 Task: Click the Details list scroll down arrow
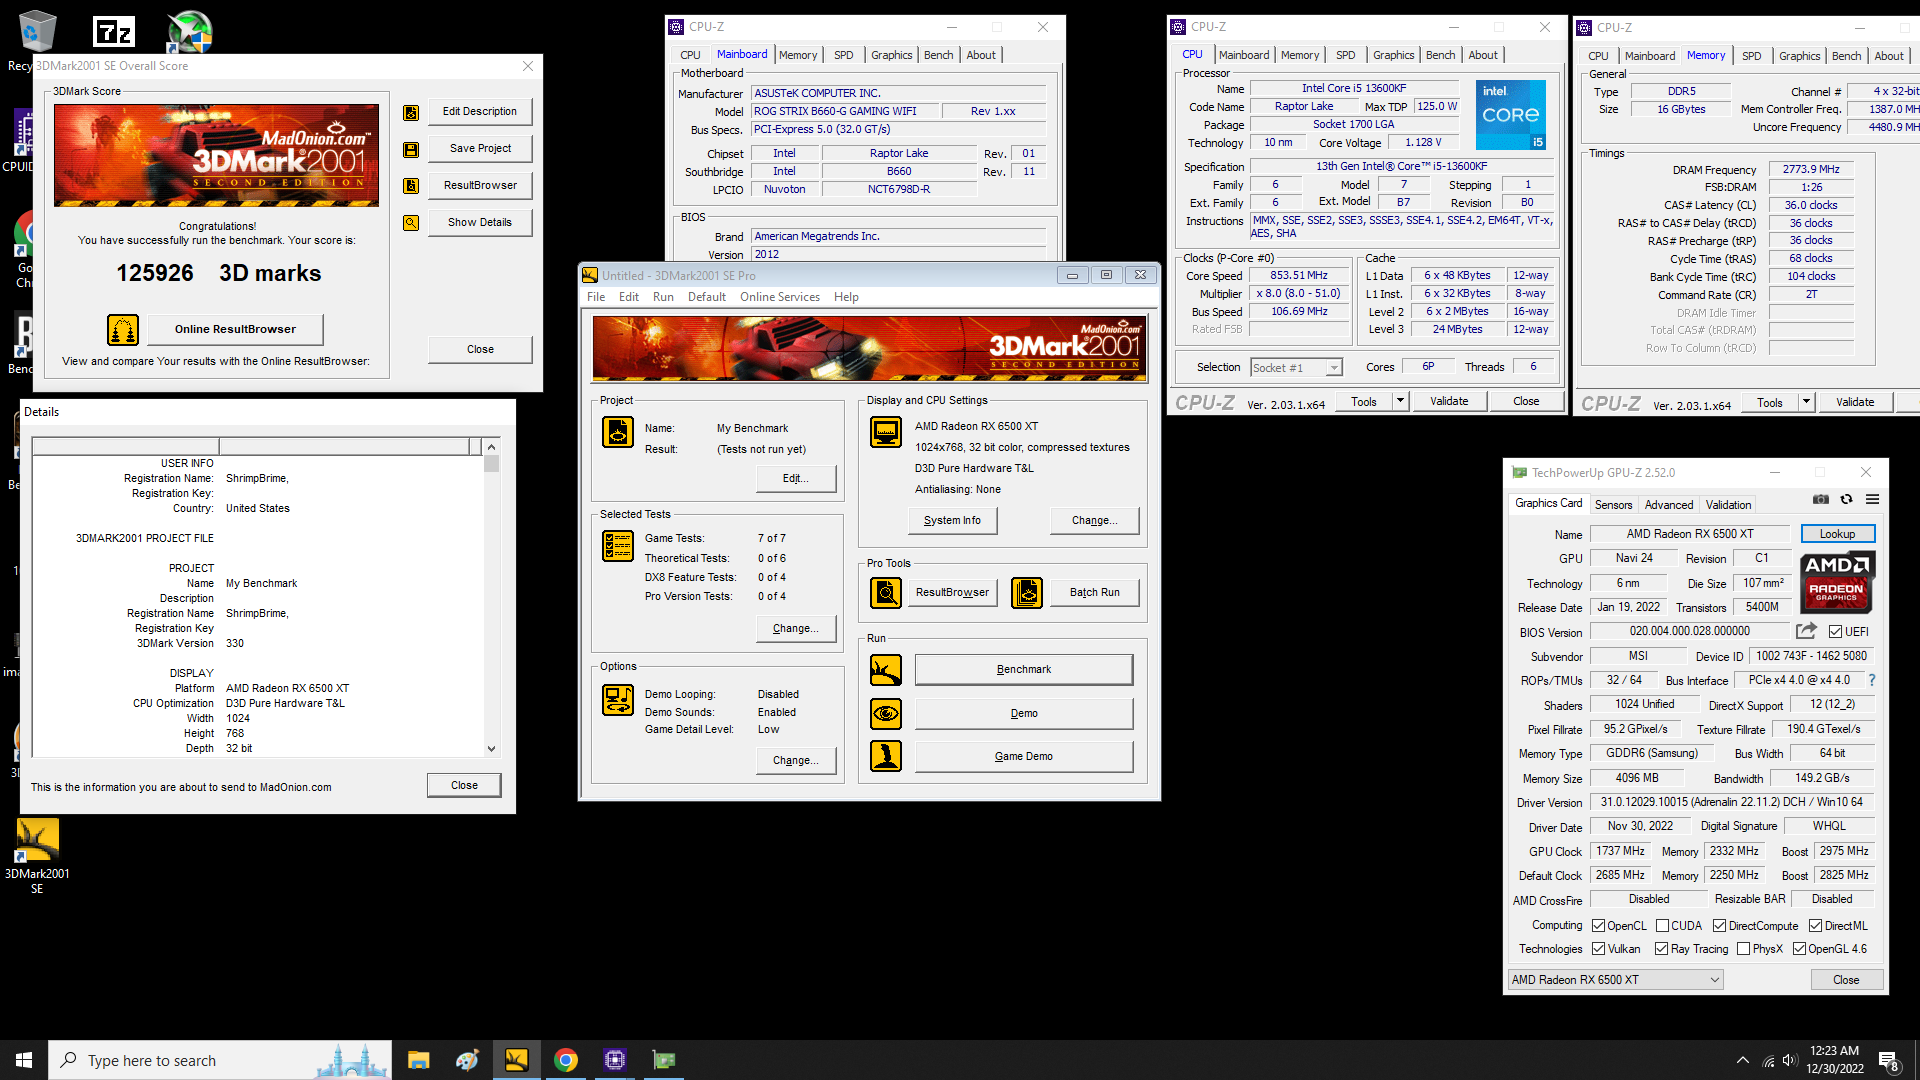coord(491,749)
